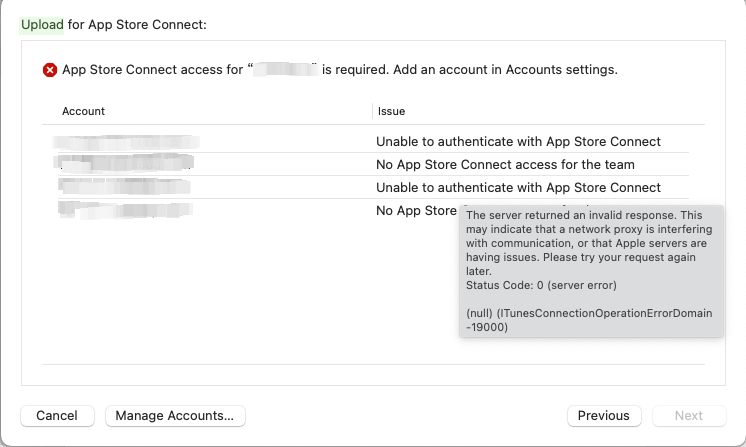Select first 'Unable to authenticate with App Store Connect' row
The height and width of the screenshot is (447, 746).
[518, 142]
